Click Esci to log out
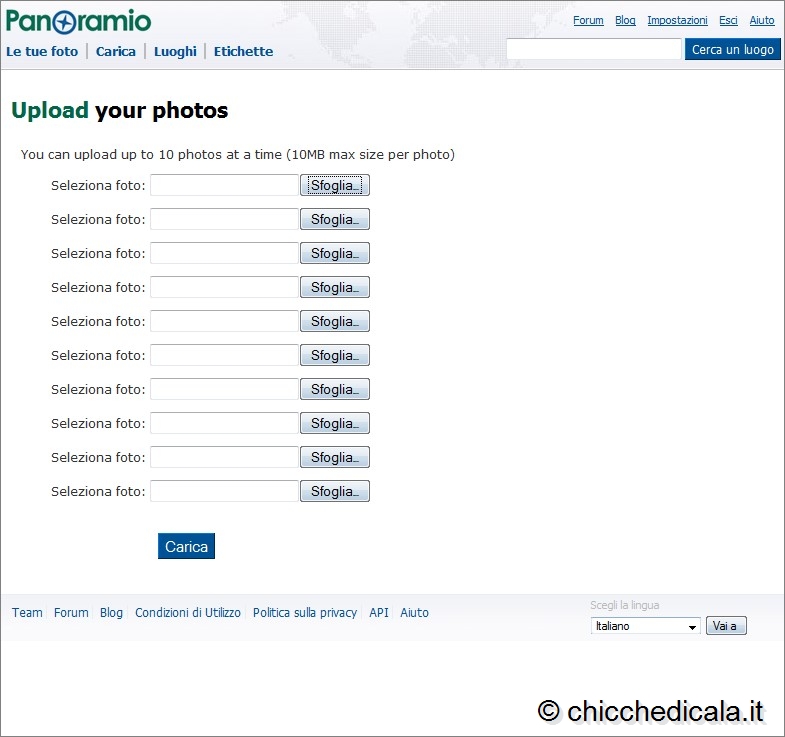Viewport: 785px width, 737px height. [x=728, y=20]
